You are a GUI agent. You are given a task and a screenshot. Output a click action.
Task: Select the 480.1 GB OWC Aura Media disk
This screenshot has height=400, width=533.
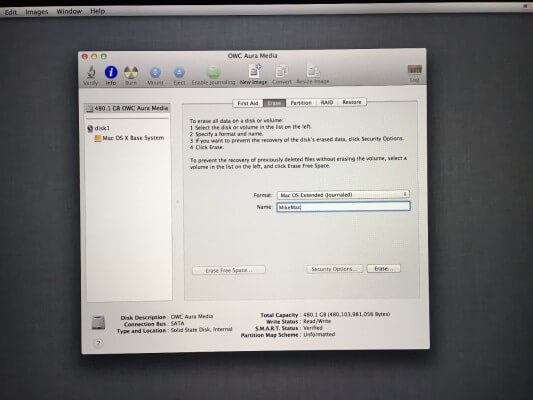pos(127,108)
